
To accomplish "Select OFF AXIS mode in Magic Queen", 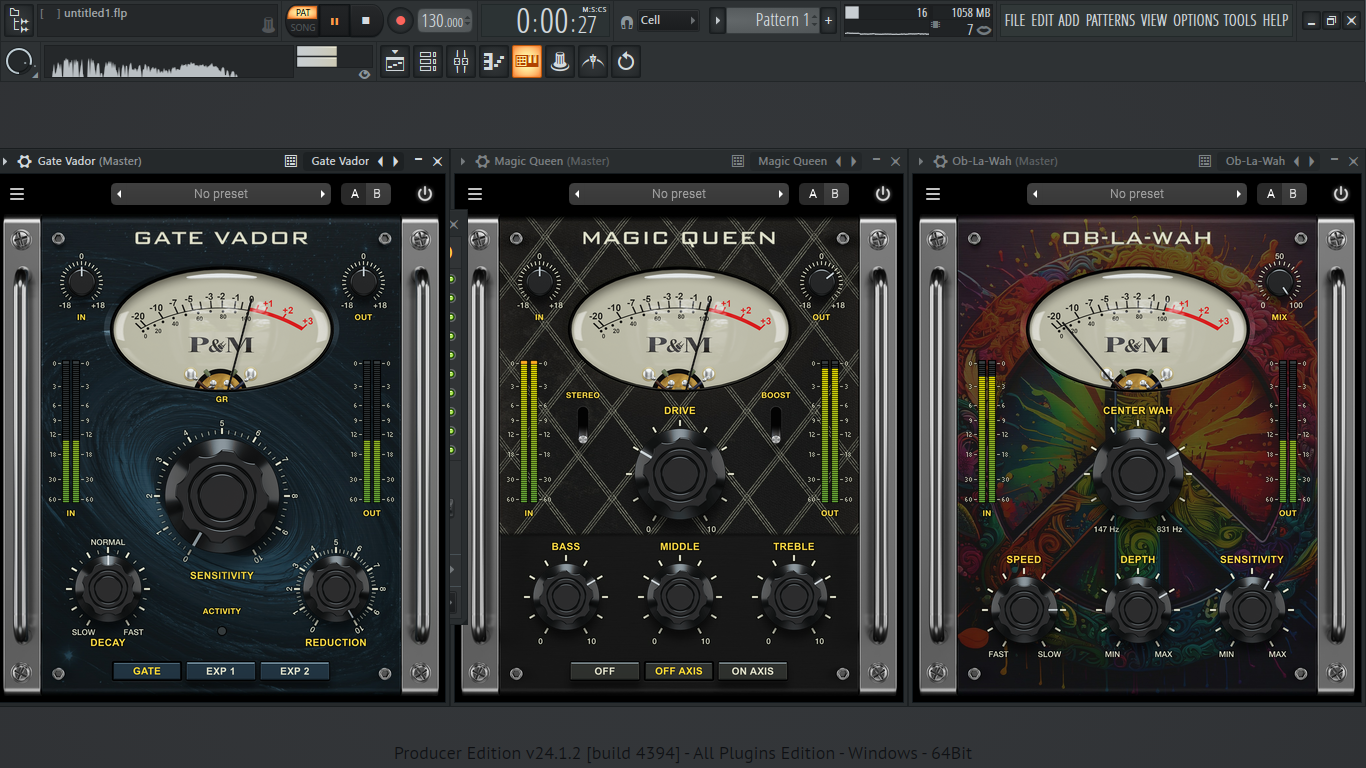I will tap(679, 671).
